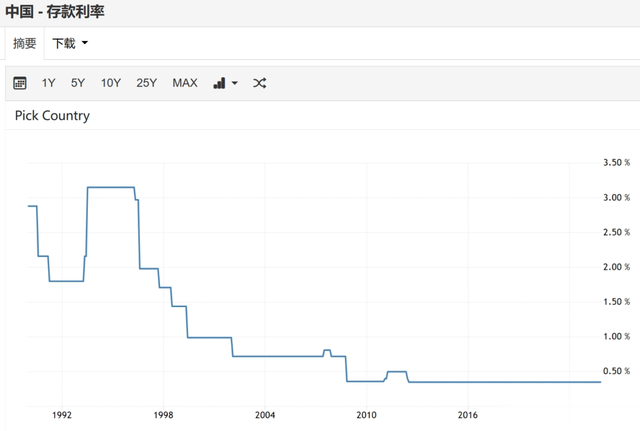Click the 中国 - 存款利率 heading

[x=55, y=11]
